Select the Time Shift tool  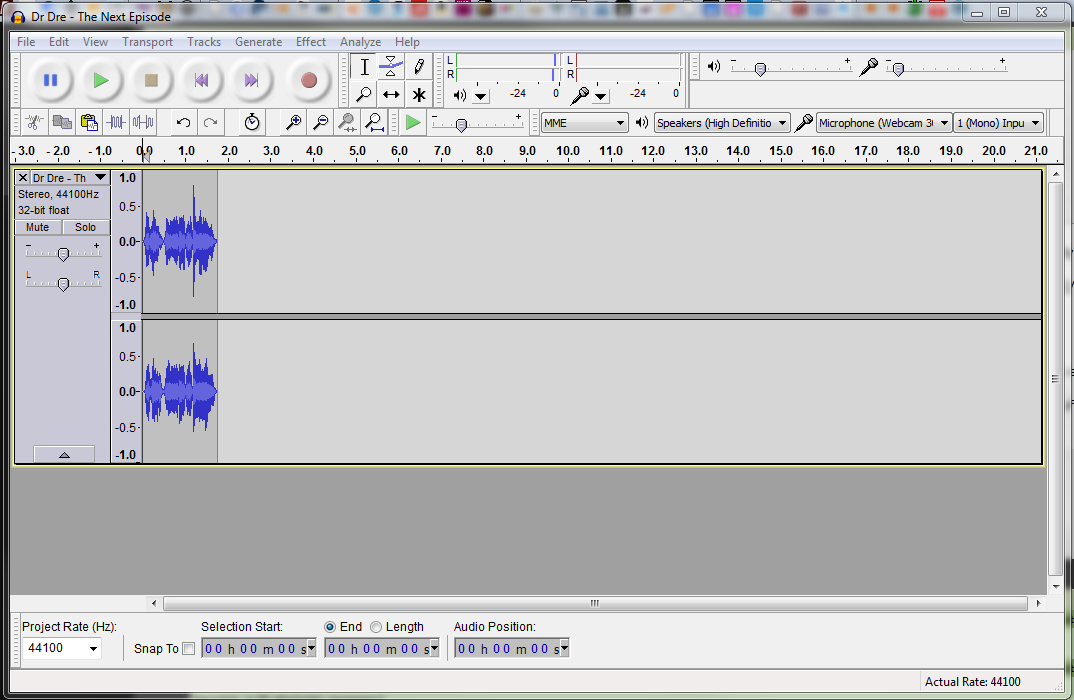point(391,94)
